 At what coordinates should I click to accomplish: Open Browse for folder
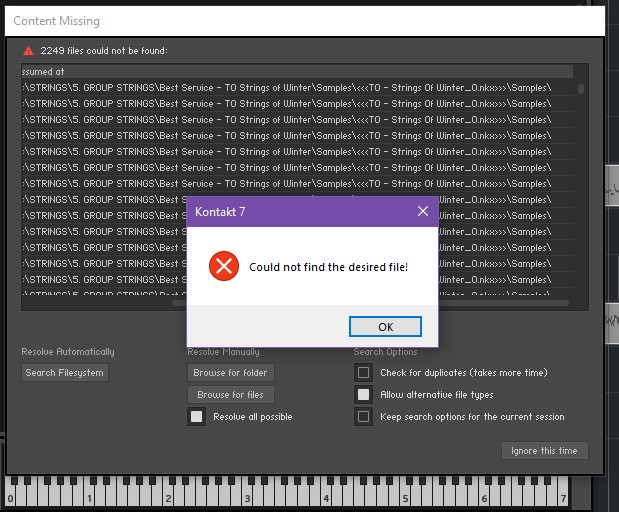[231, 373]
